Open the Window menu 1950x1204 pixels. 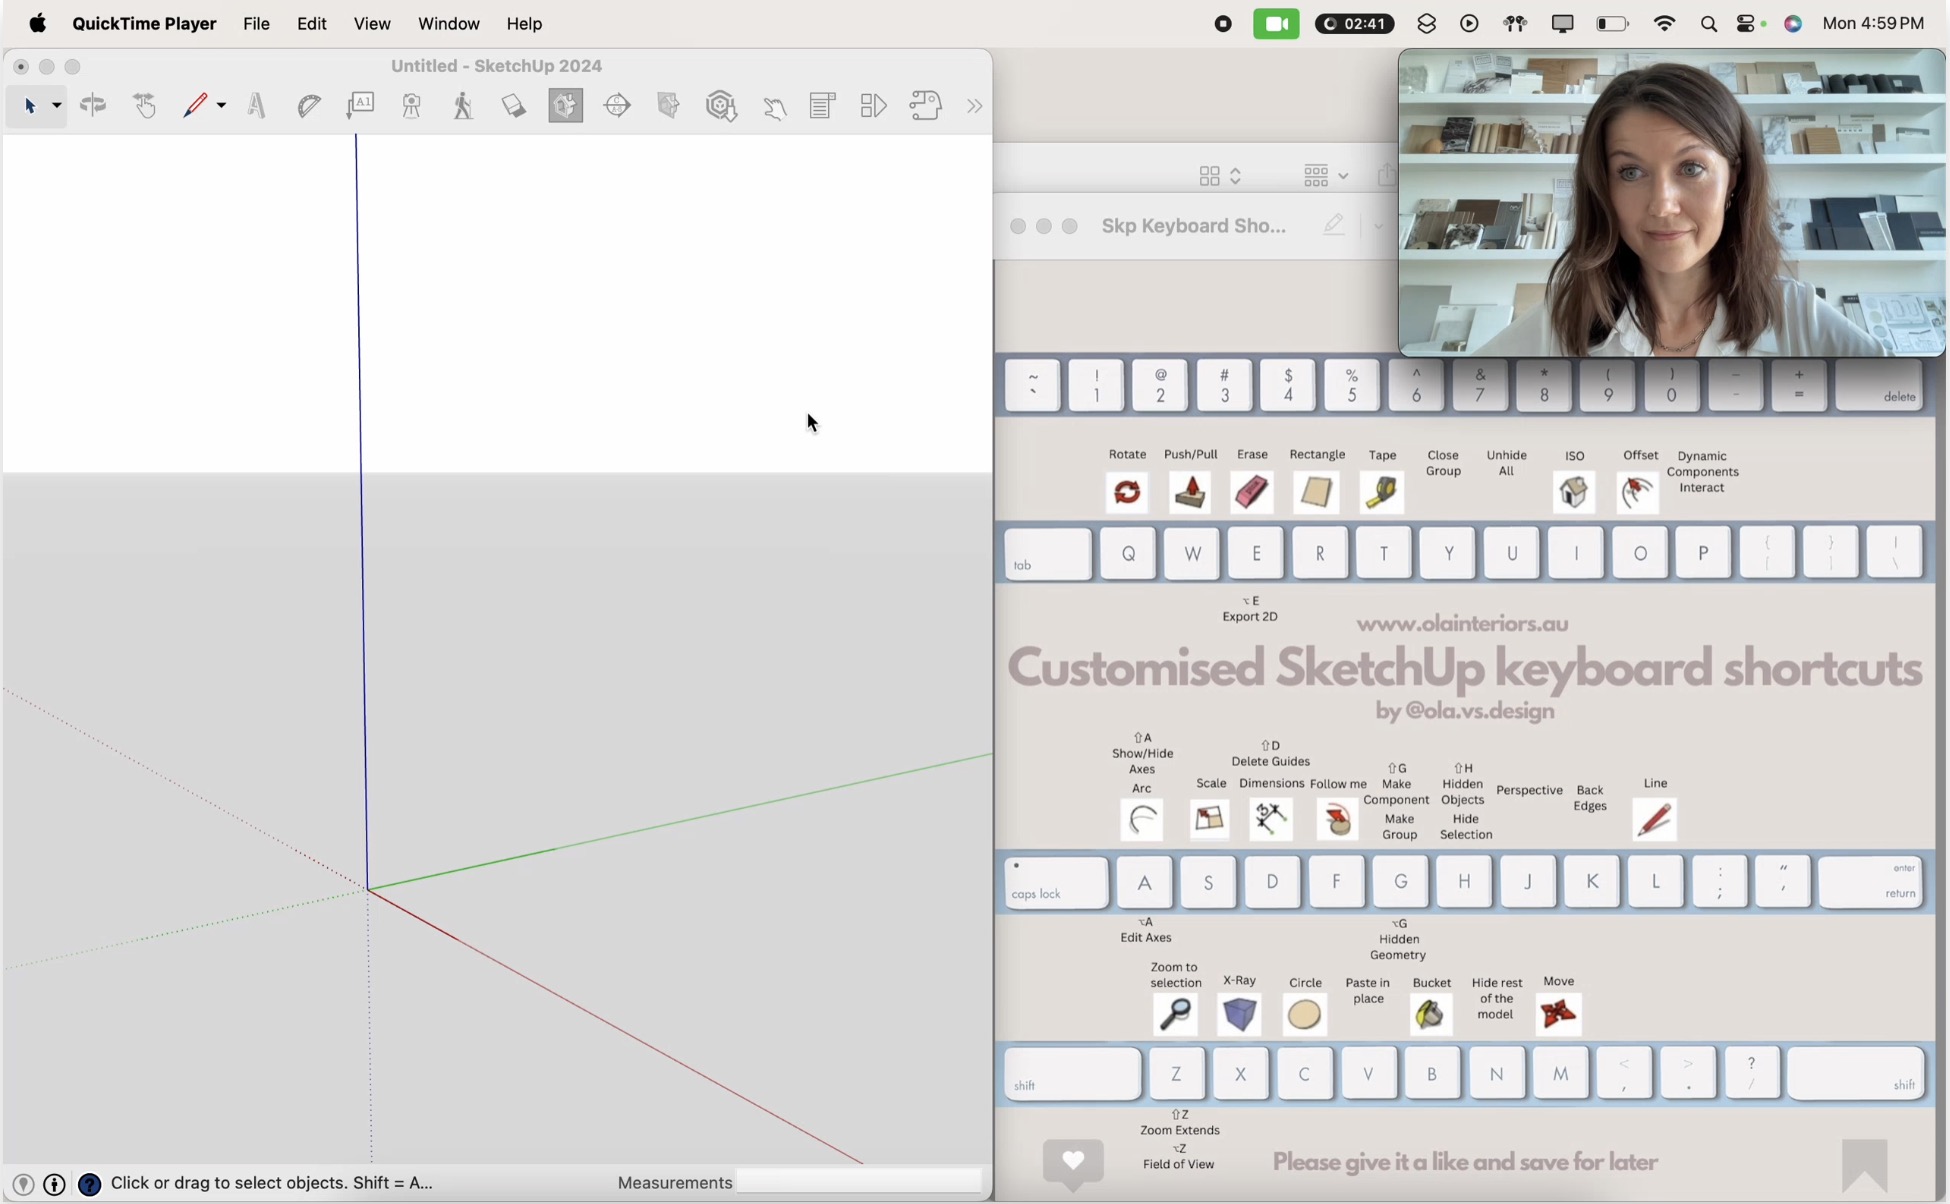[x=447, y=23]
